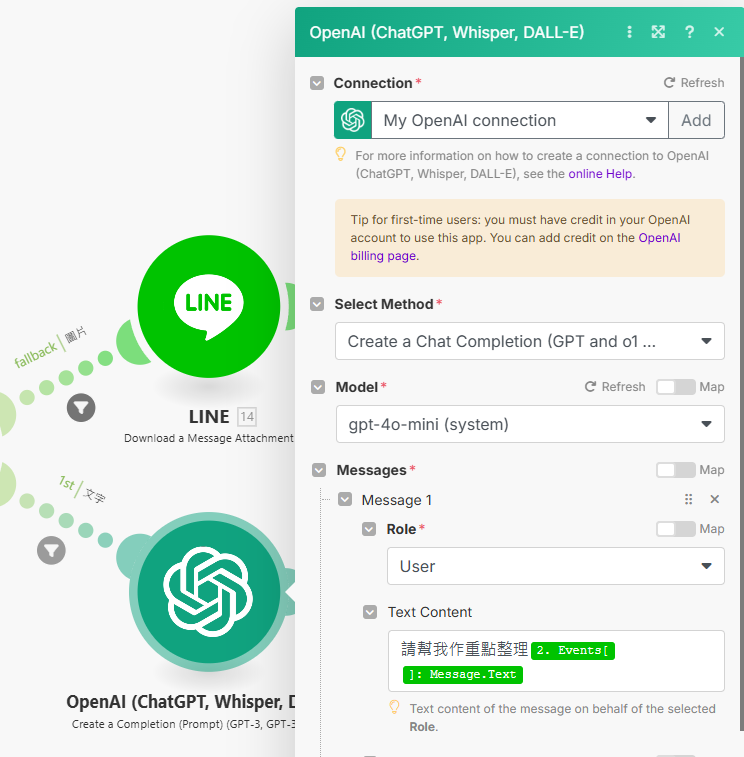Enable the Map switch for Role
Viewport: 744px width, 757px height.
(675, 529)
